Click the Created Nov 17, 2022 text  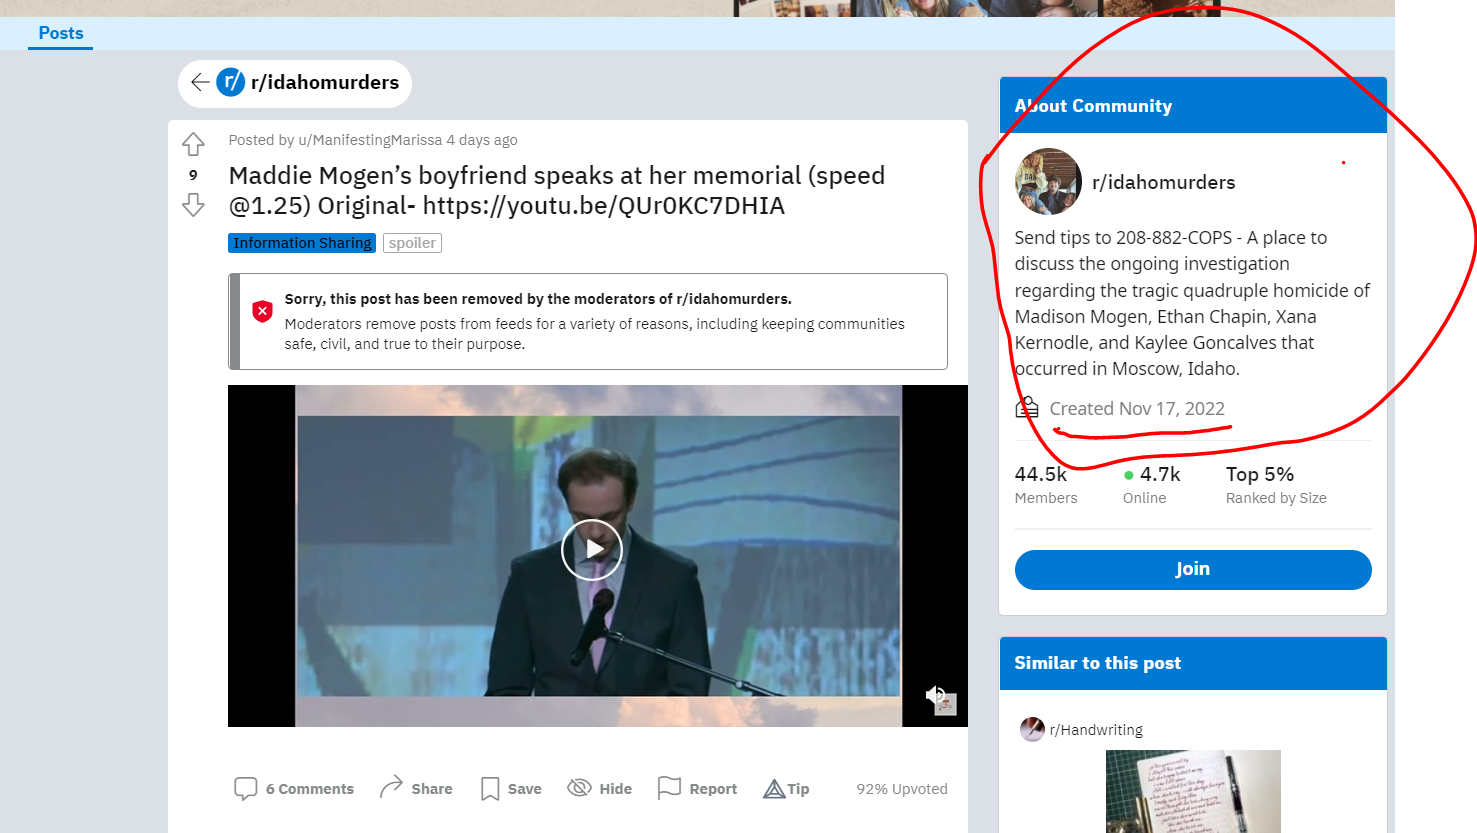(x=1137, y=408)
